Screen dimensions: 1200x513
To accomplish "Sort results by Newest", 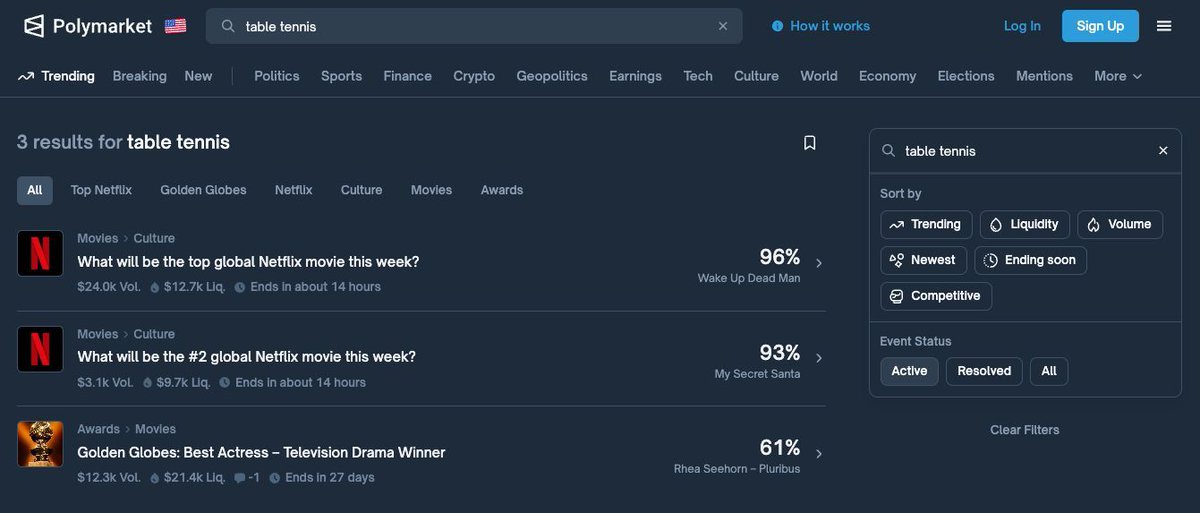I will click(x=923, y=260).
